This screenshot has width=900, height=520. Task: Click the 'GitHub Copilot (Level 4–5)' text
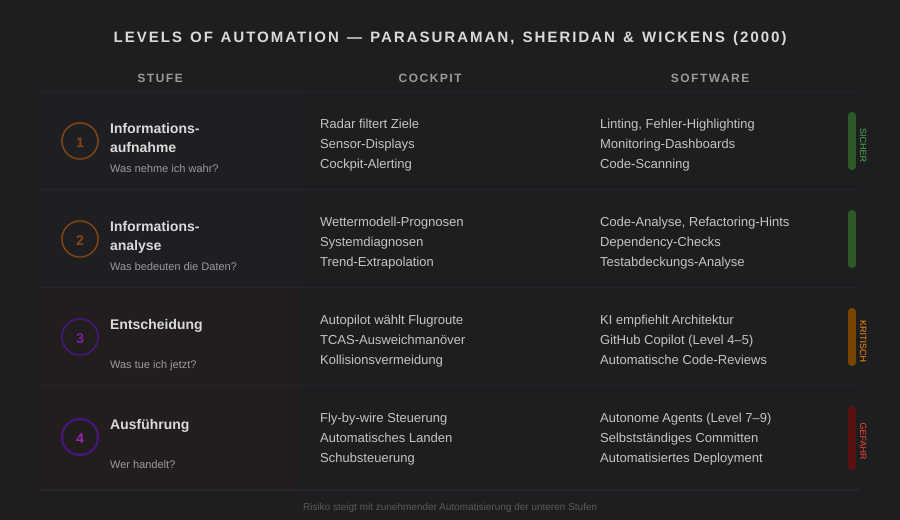point(676,340)
